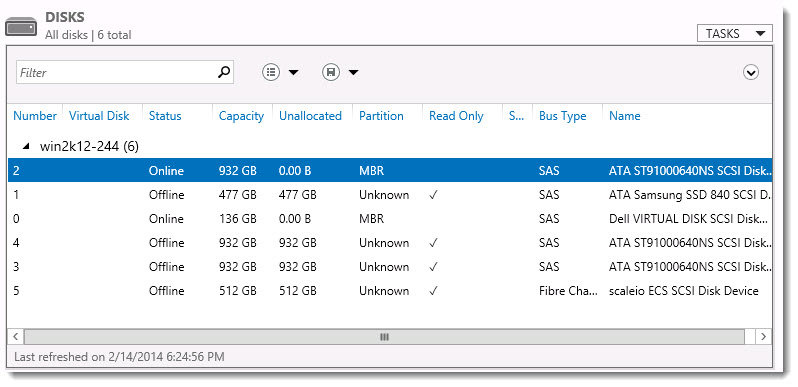Sort by the Capacity column header

click(x=241, y=116)
